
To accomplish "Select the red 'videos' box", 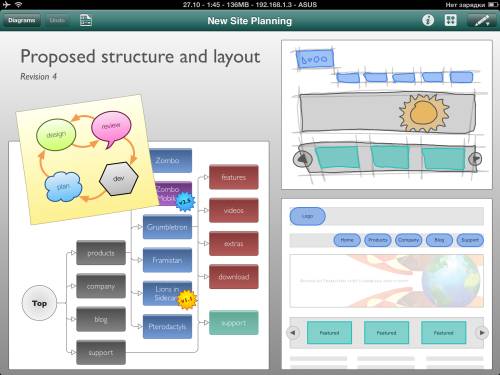I will (x=234, y=210).
